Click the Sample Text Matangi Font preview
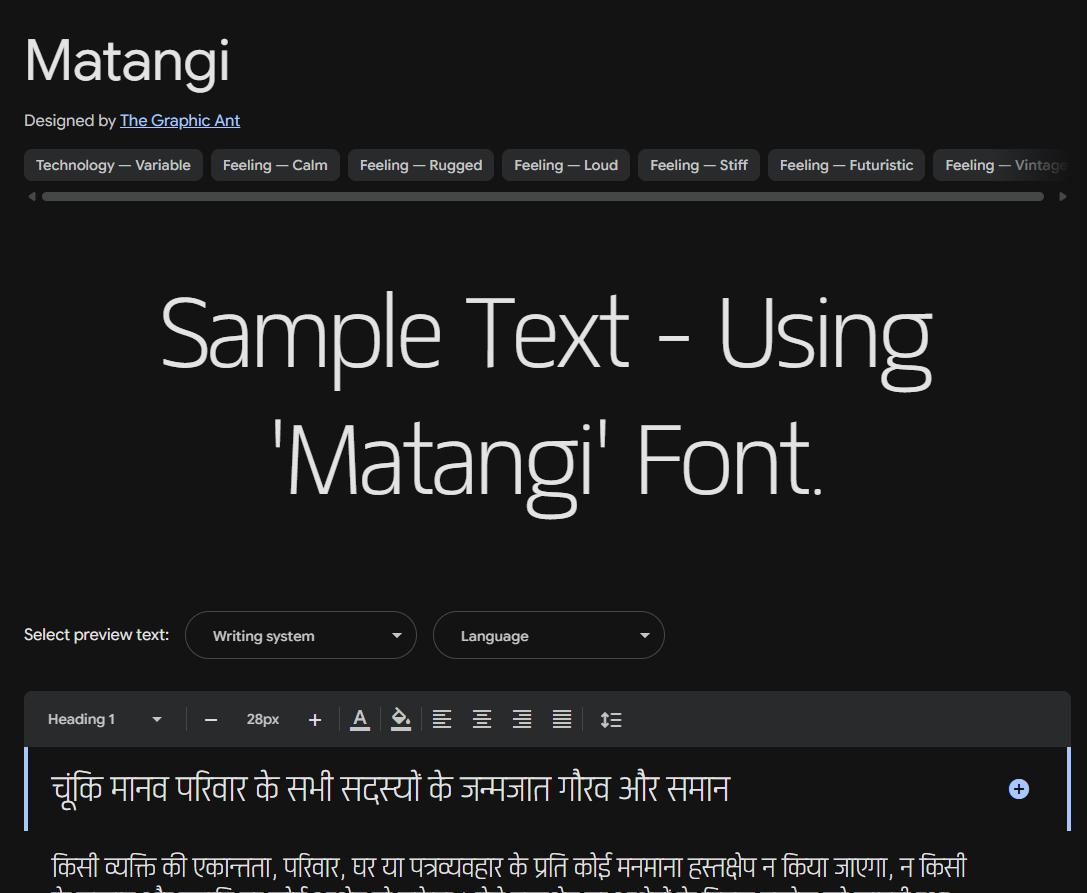Viewport: 1087px width, 893px height. [547, 404]
